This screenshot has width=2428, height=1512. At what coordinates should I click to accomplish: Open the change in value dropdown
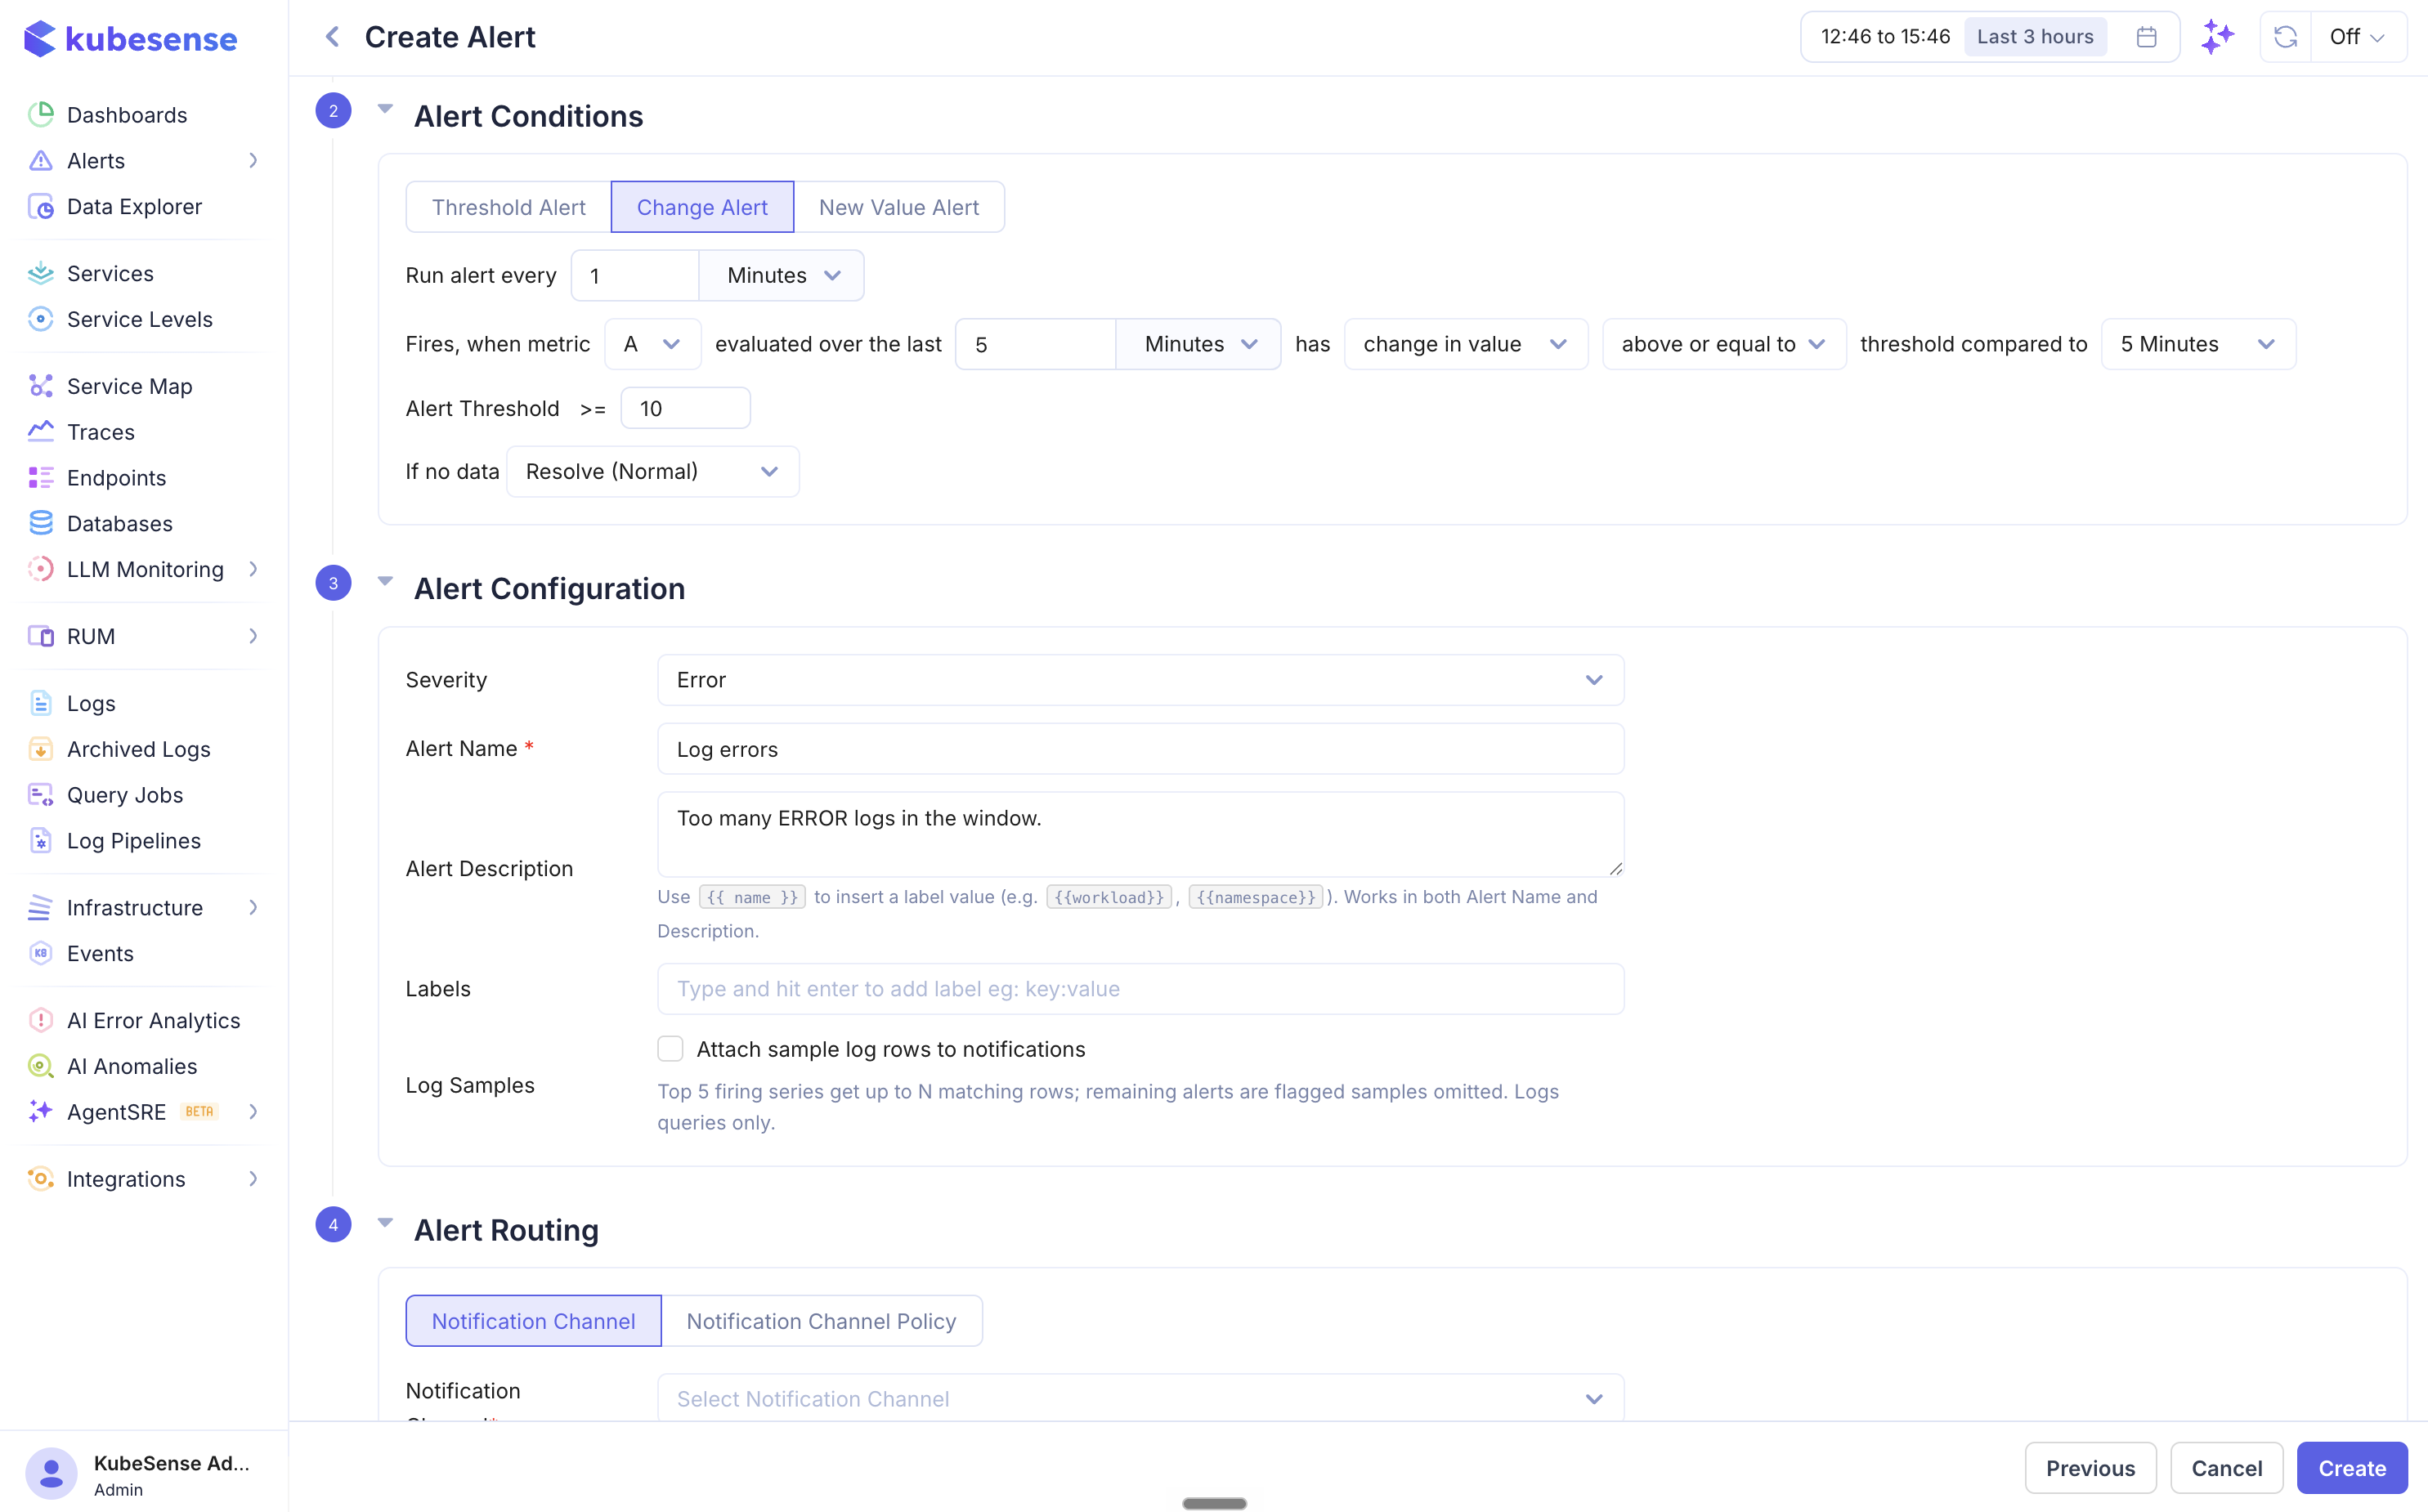tap(1465, 344)
